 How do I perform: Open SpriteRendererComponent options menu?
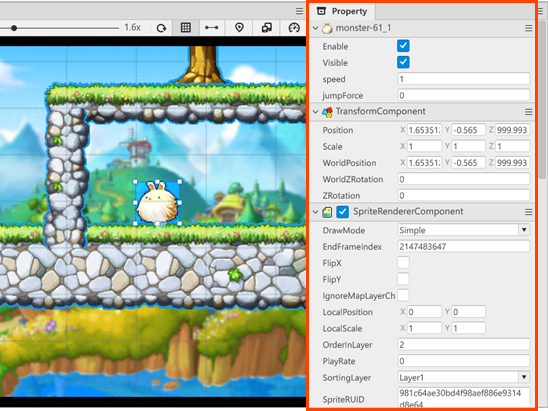(528, 212)
